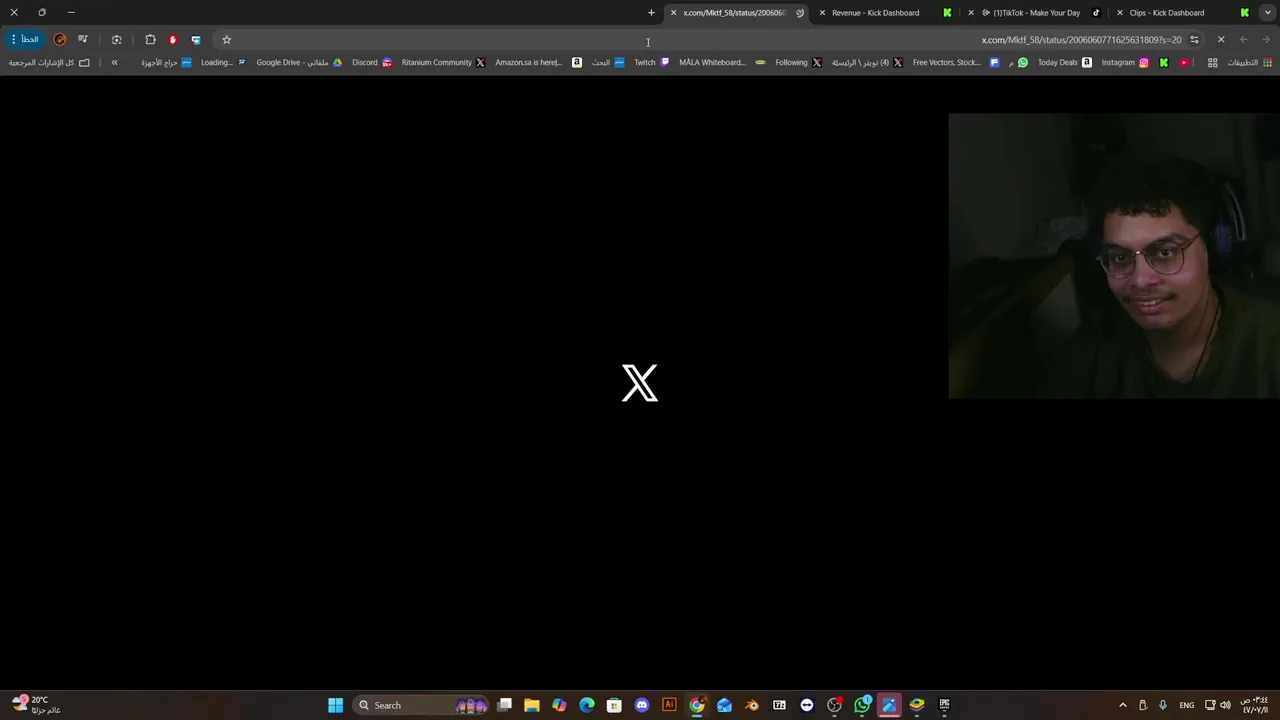Go back with the browser arrow

tap(1266, 40)
